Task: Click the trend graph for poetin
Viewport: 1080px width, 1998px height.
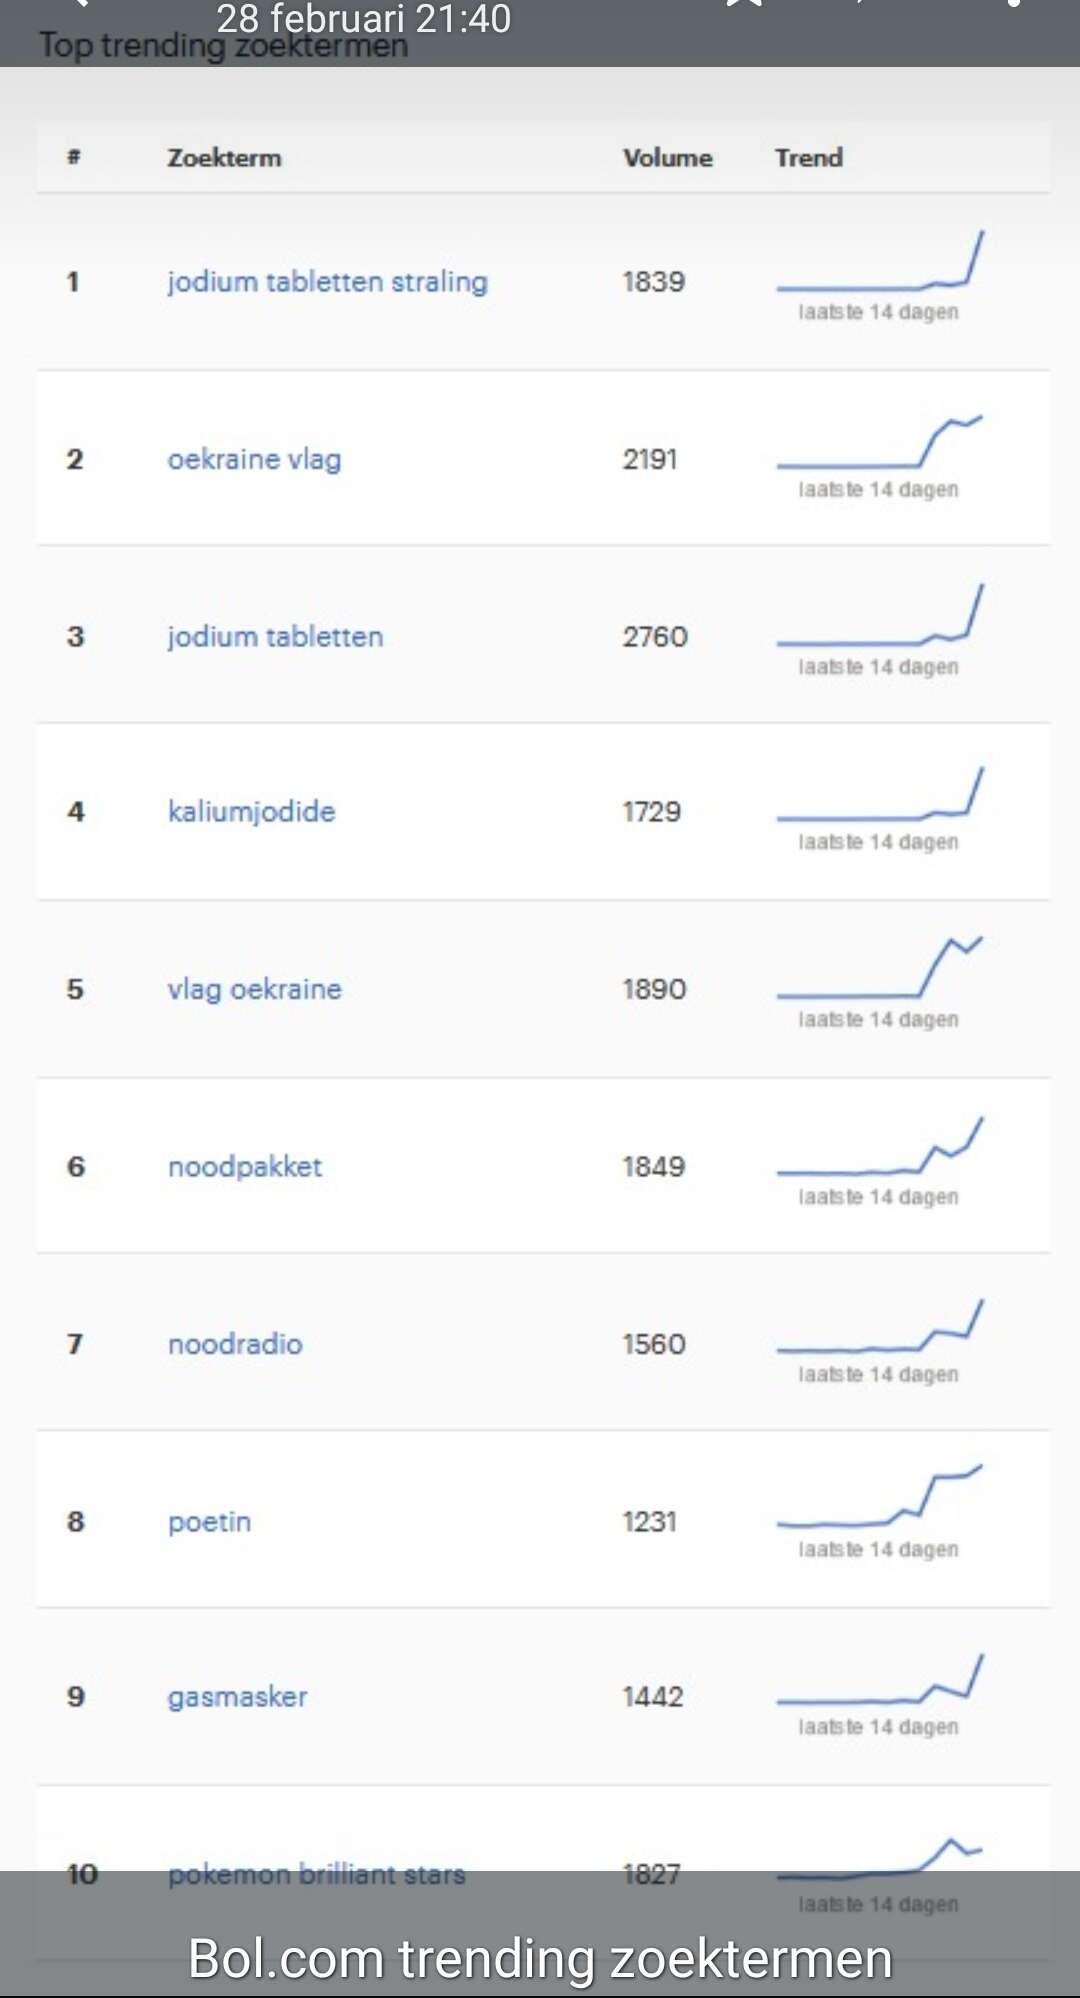Action: (880, 1496)
